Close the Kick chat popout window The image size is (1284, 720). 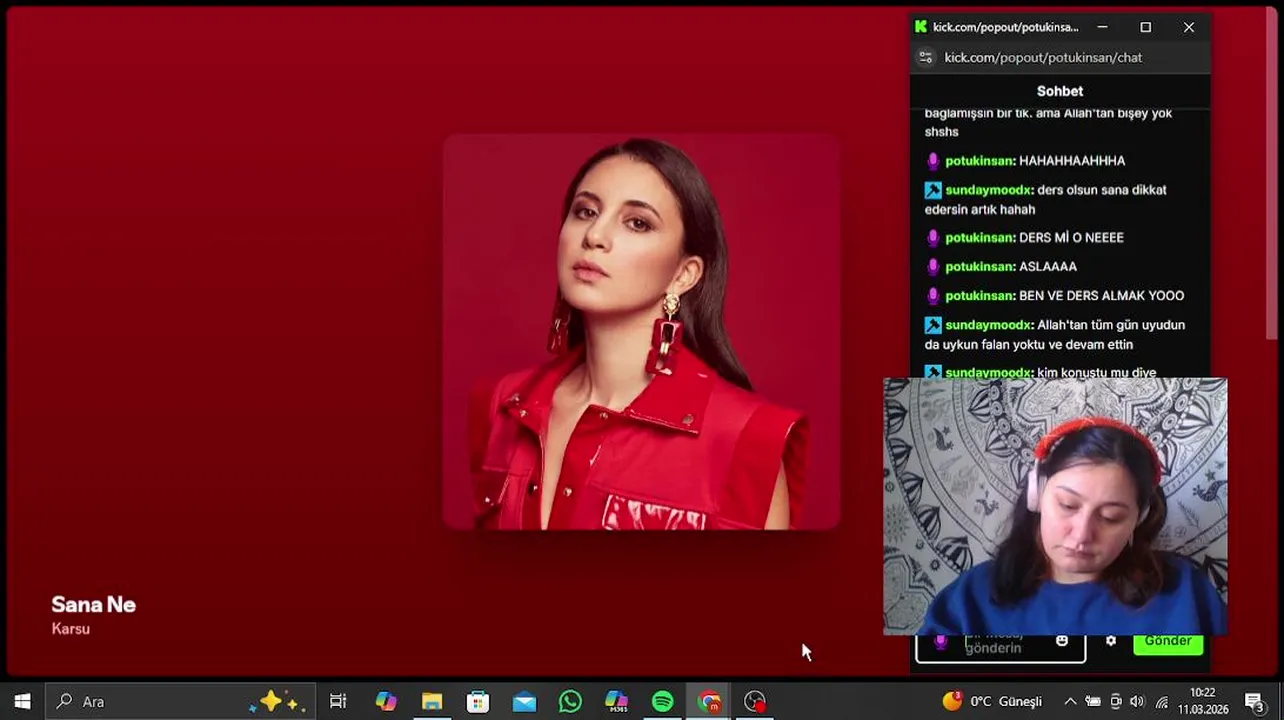(1189, 27)
